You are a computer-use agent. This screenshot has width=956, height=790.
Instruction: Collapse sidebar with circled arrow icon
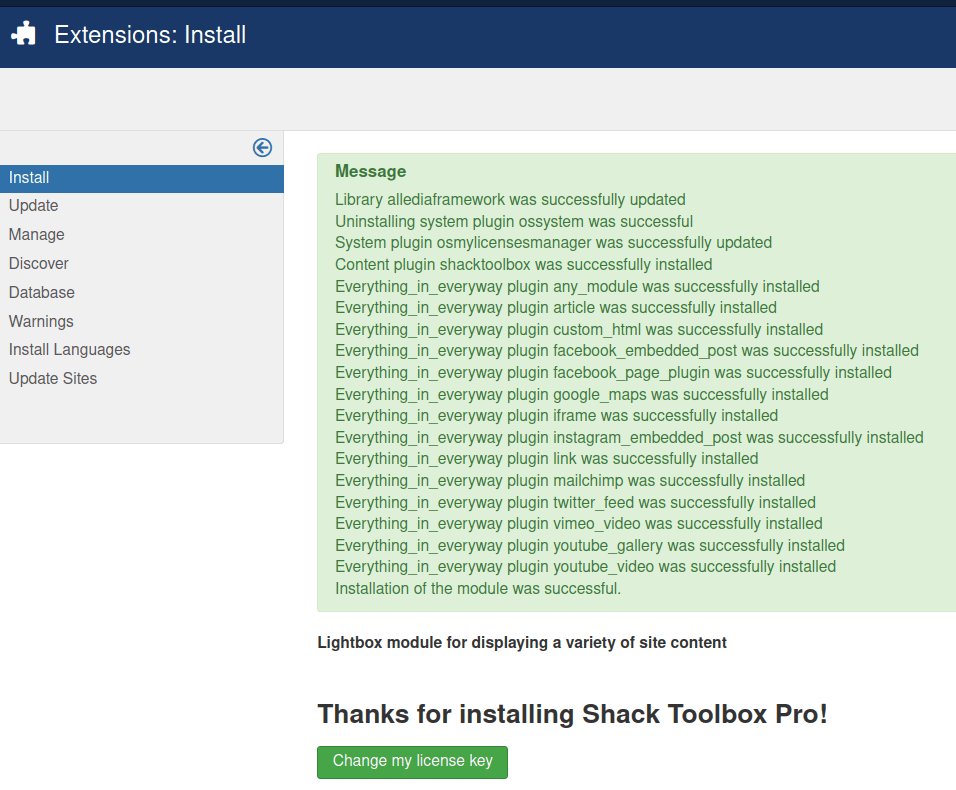[262, 148]
